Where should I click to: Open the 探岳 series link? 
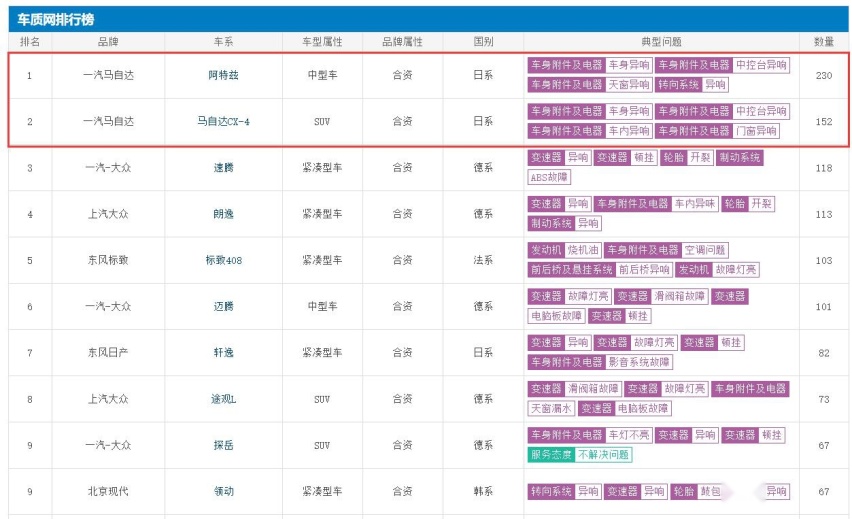pyautogui.click(x=223, y=445)
